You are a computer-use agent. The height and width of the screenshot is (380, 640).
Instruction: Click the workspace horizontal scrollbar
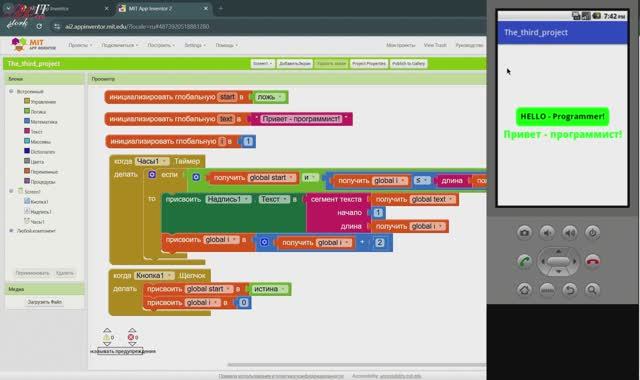click(x=357, y=364)
